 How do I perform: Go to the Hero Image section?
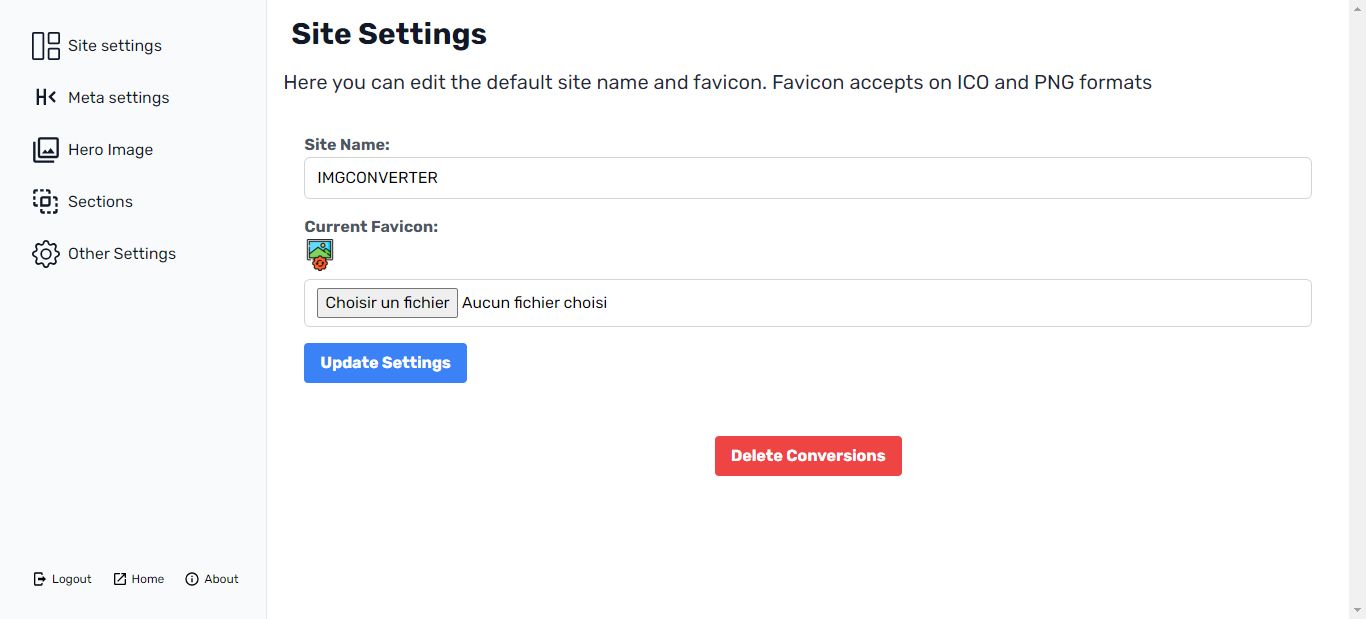coord(110,150)
